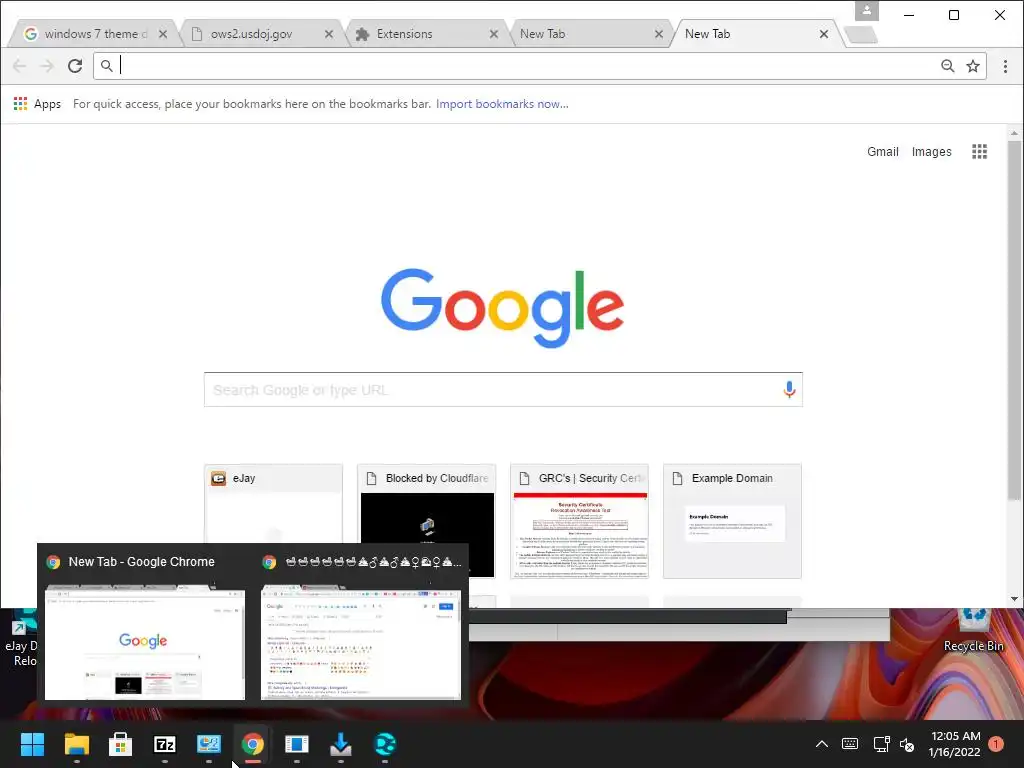This screenshot has width=1024, height=768.
Task: Reload the current Chrome page
Action: 75,66
